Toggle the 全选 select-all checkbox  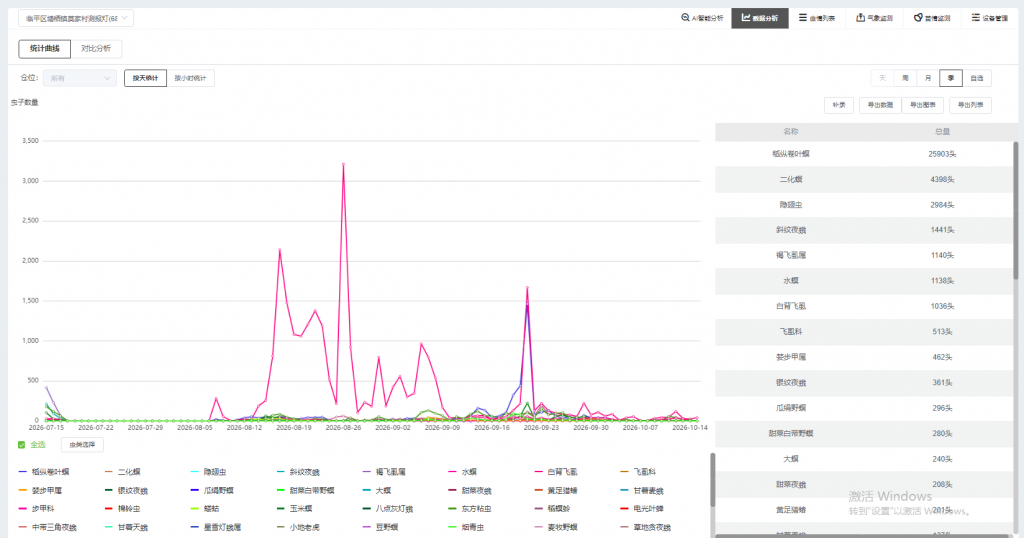pyautogui.click(x=22, y=445)
